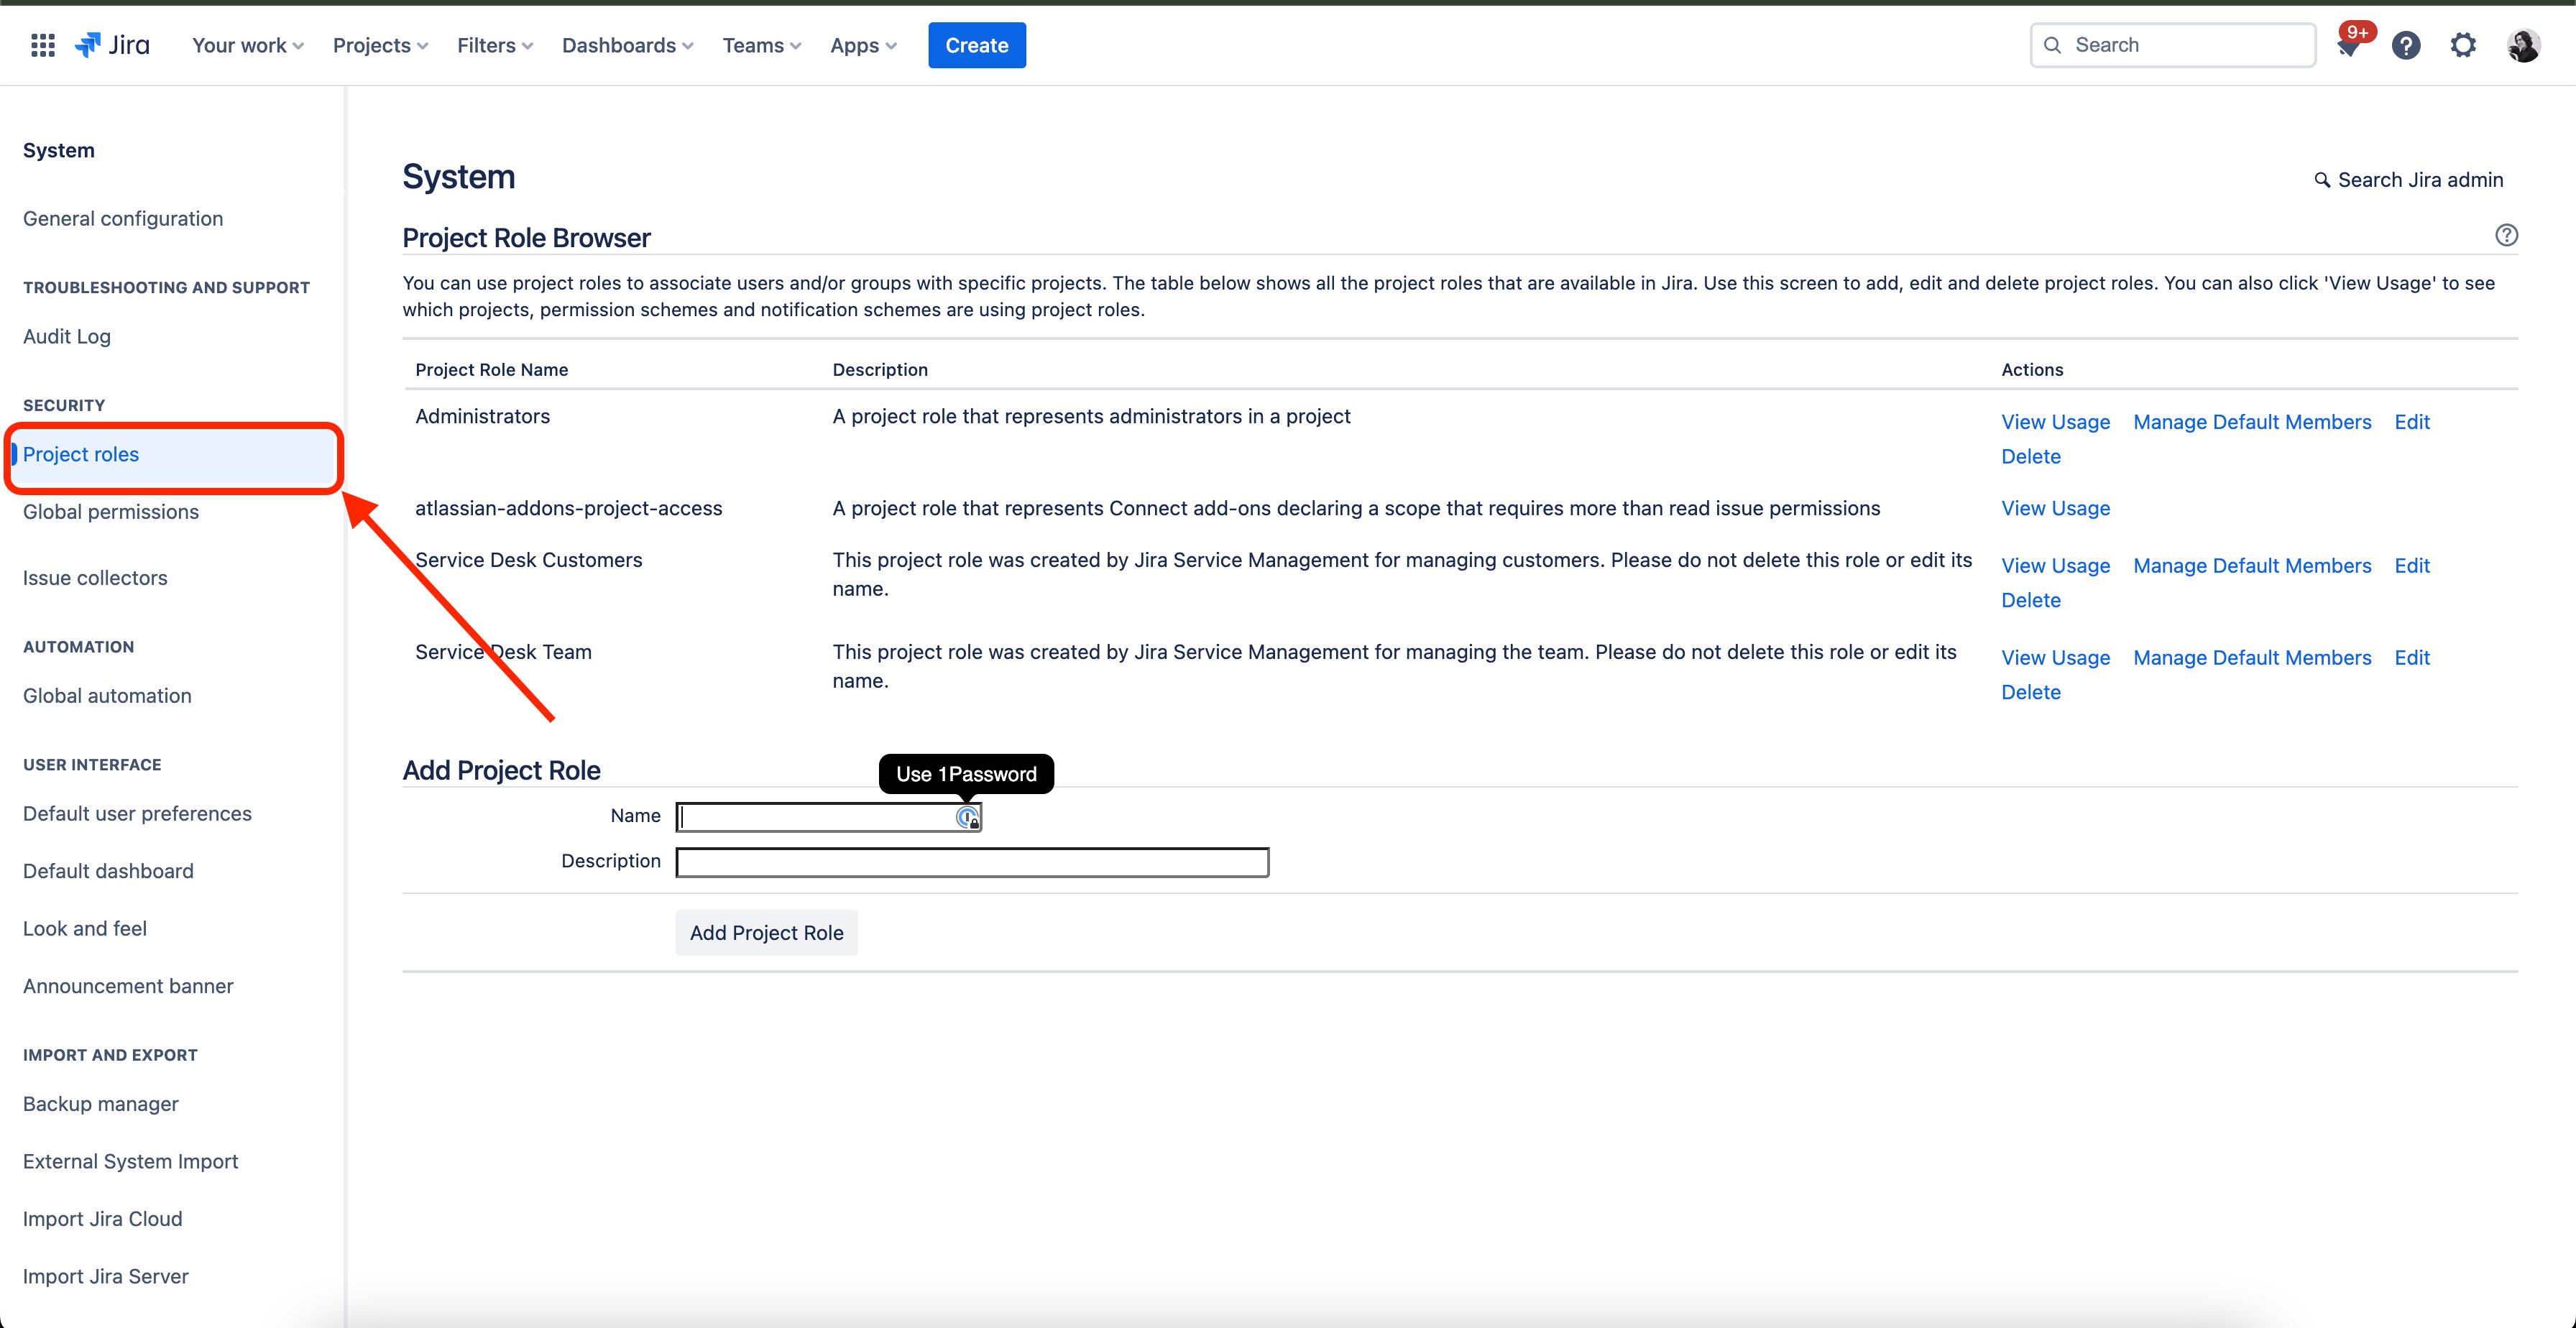The width and height of the screenshot is (2576, 1328).
Task: Expand the Filters menu
Action: pyautogui.click(x=495, y=45)
